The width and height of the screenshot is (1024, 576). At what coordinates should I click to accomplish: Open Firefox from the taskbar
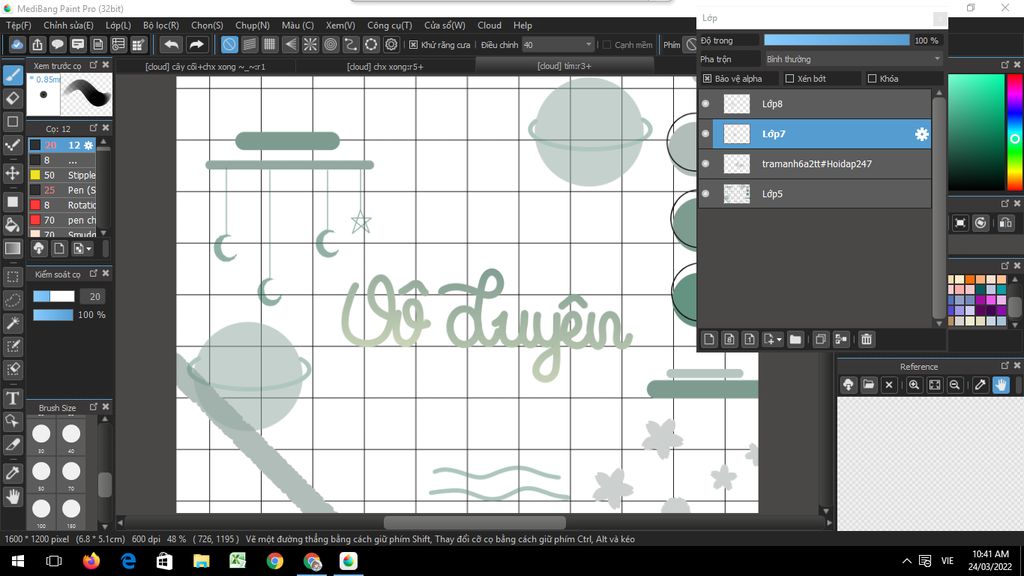point(91,561)
